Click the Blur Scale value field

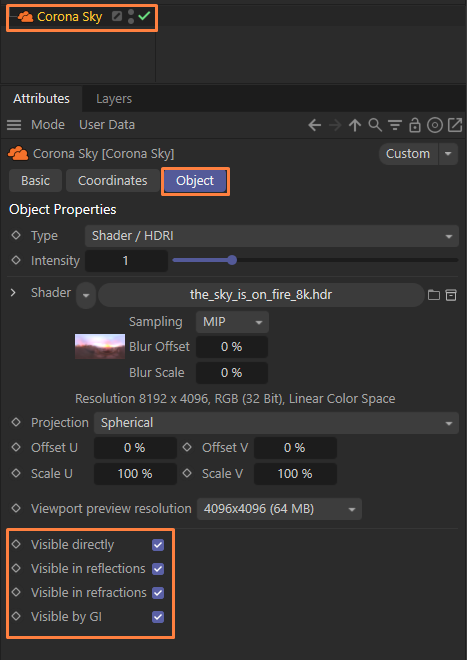click(x=232, y=373)
